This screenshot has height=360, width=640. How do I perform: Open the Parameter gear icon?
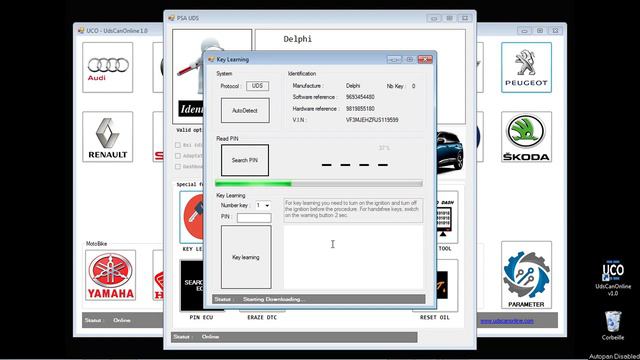(x=526, y=275)
